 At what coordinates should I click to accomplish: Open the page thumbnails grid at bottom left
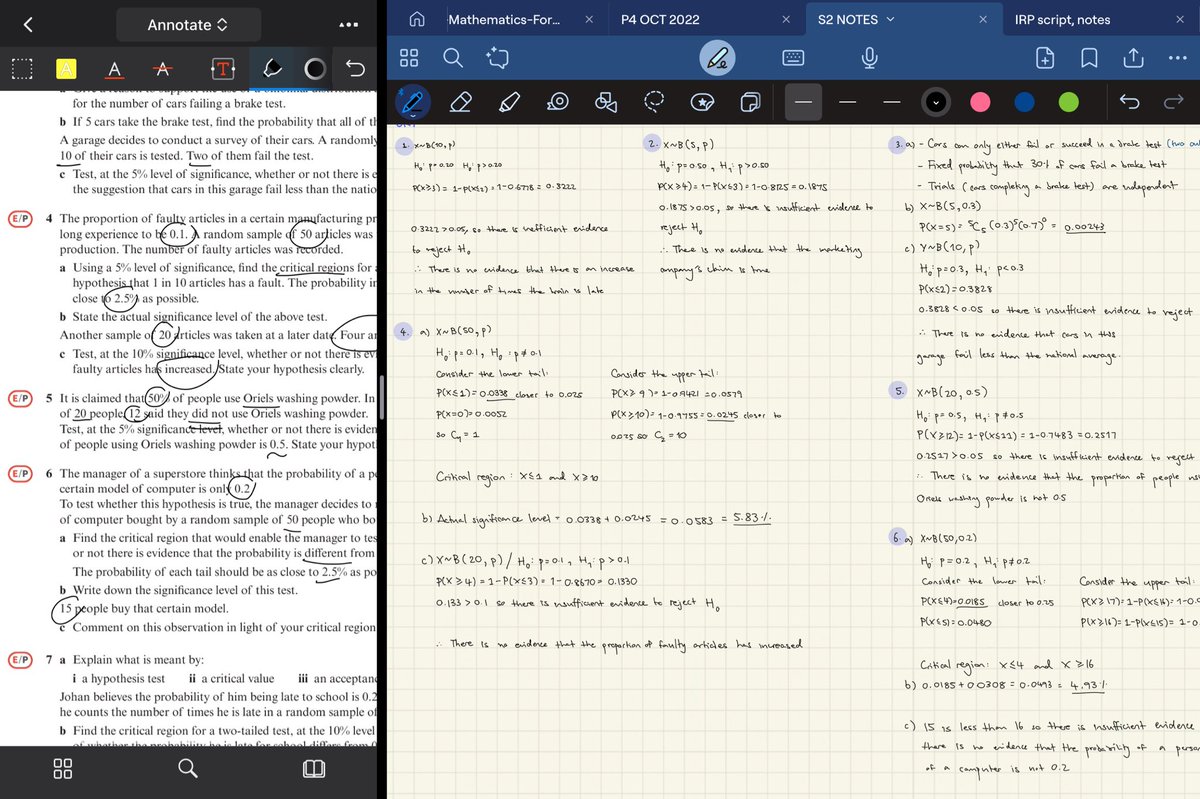pos(63,768)
